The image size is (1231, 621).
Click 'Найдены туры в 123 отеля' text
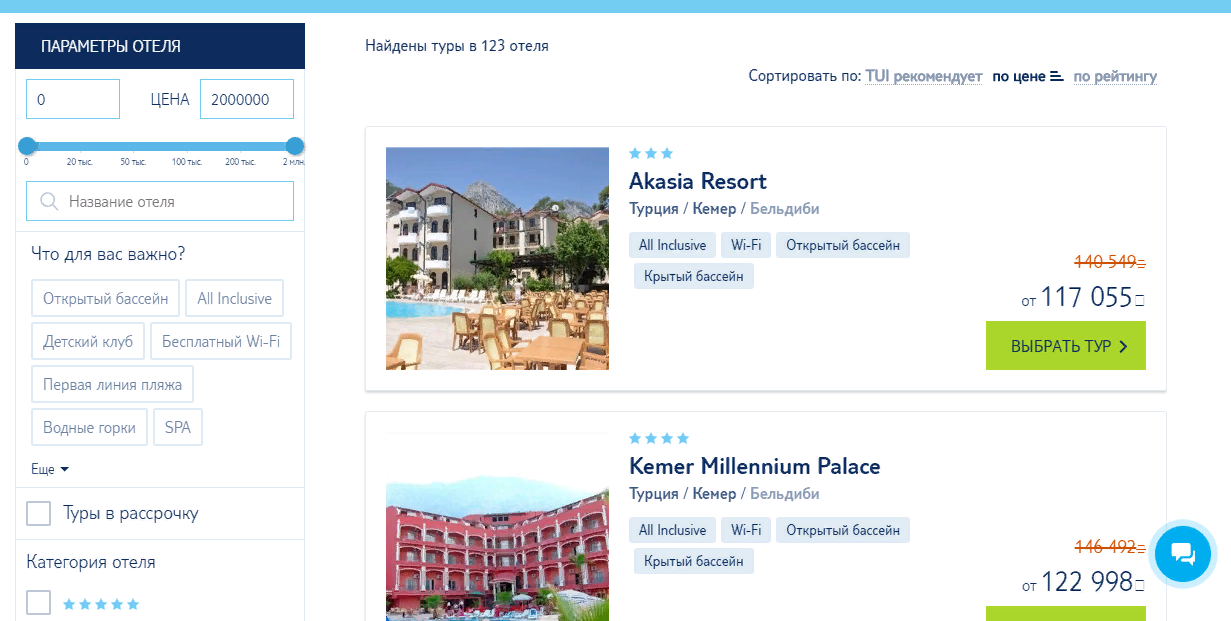click(x=457, y=46)
